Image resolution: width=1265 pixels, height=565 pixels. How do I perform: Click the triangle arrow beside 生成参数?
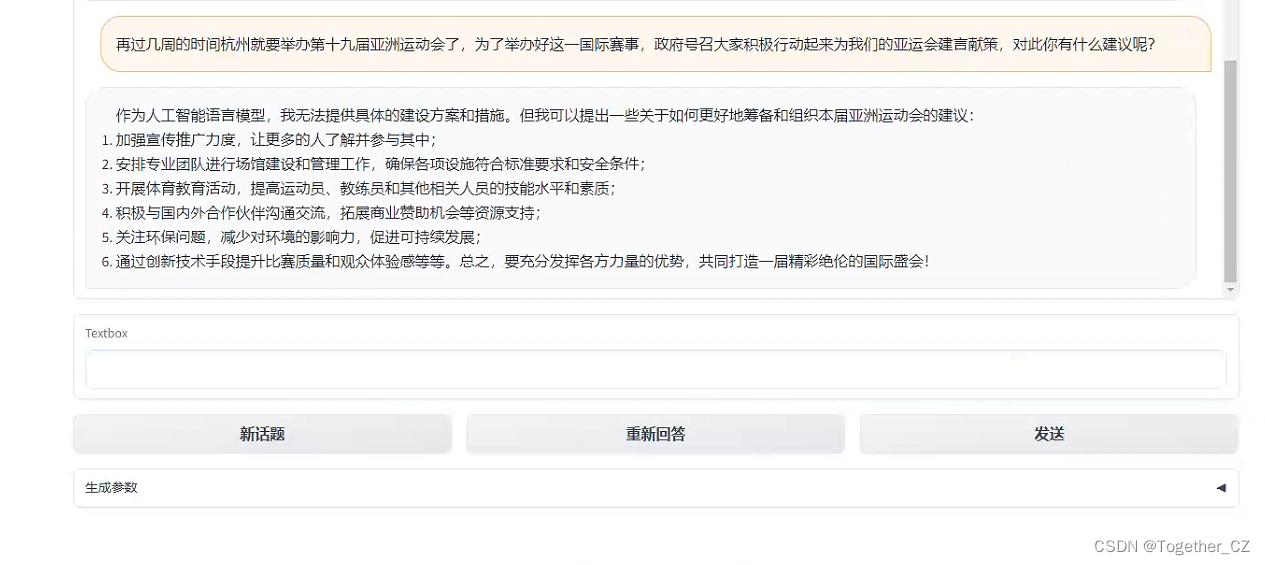pos(1220,488)
